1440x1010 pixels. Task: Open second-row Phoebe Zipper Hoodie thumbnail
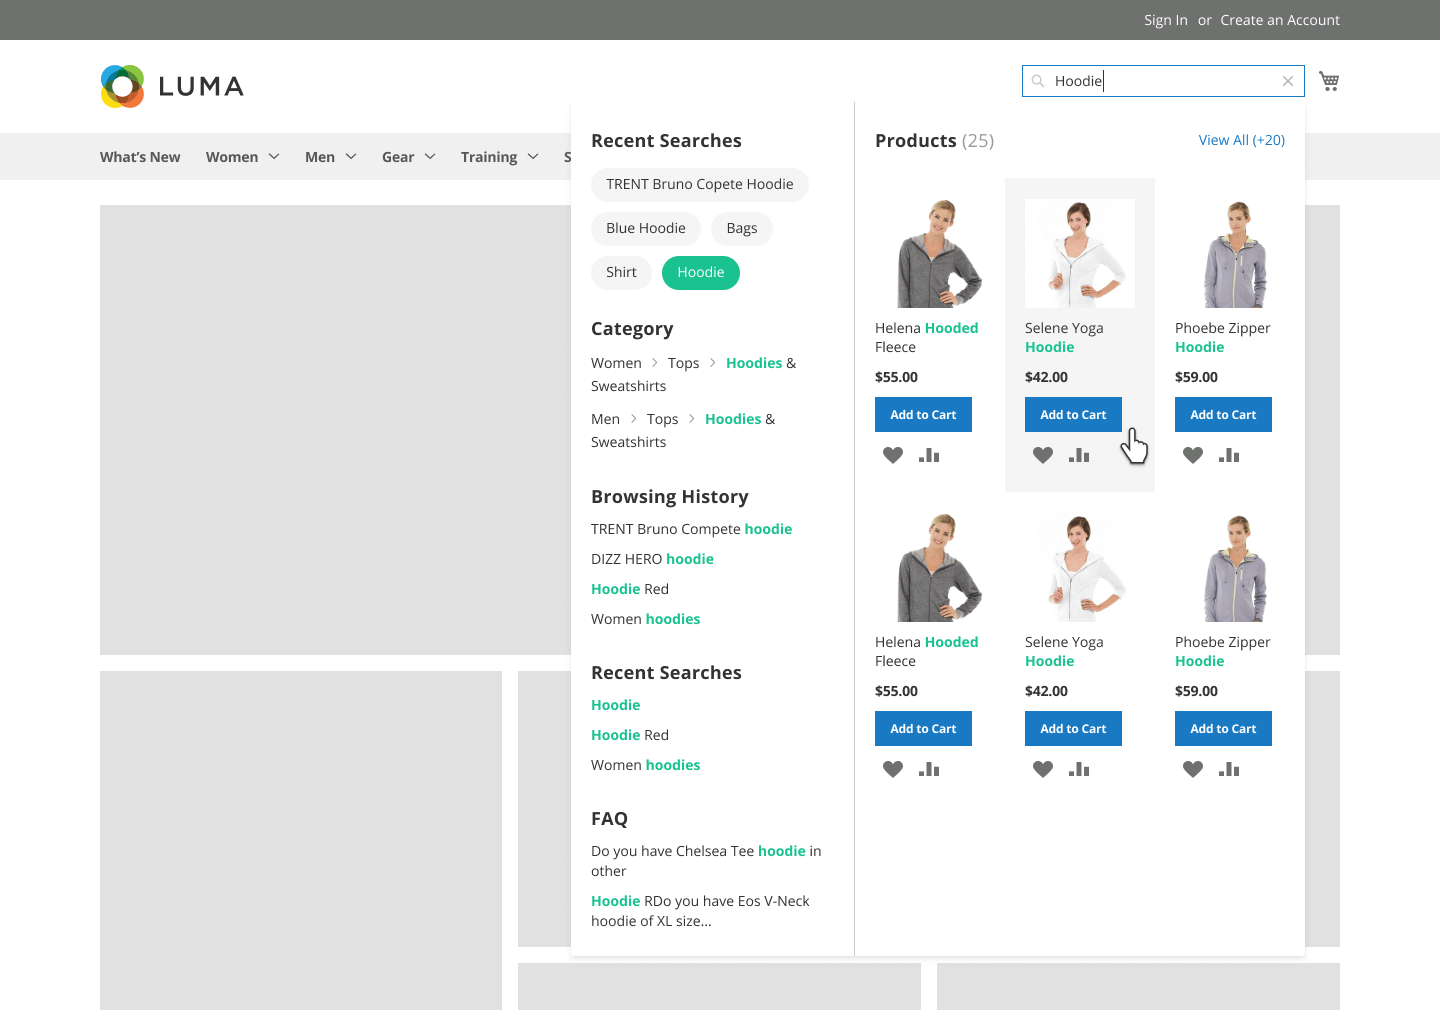[x=1230, y=567]
